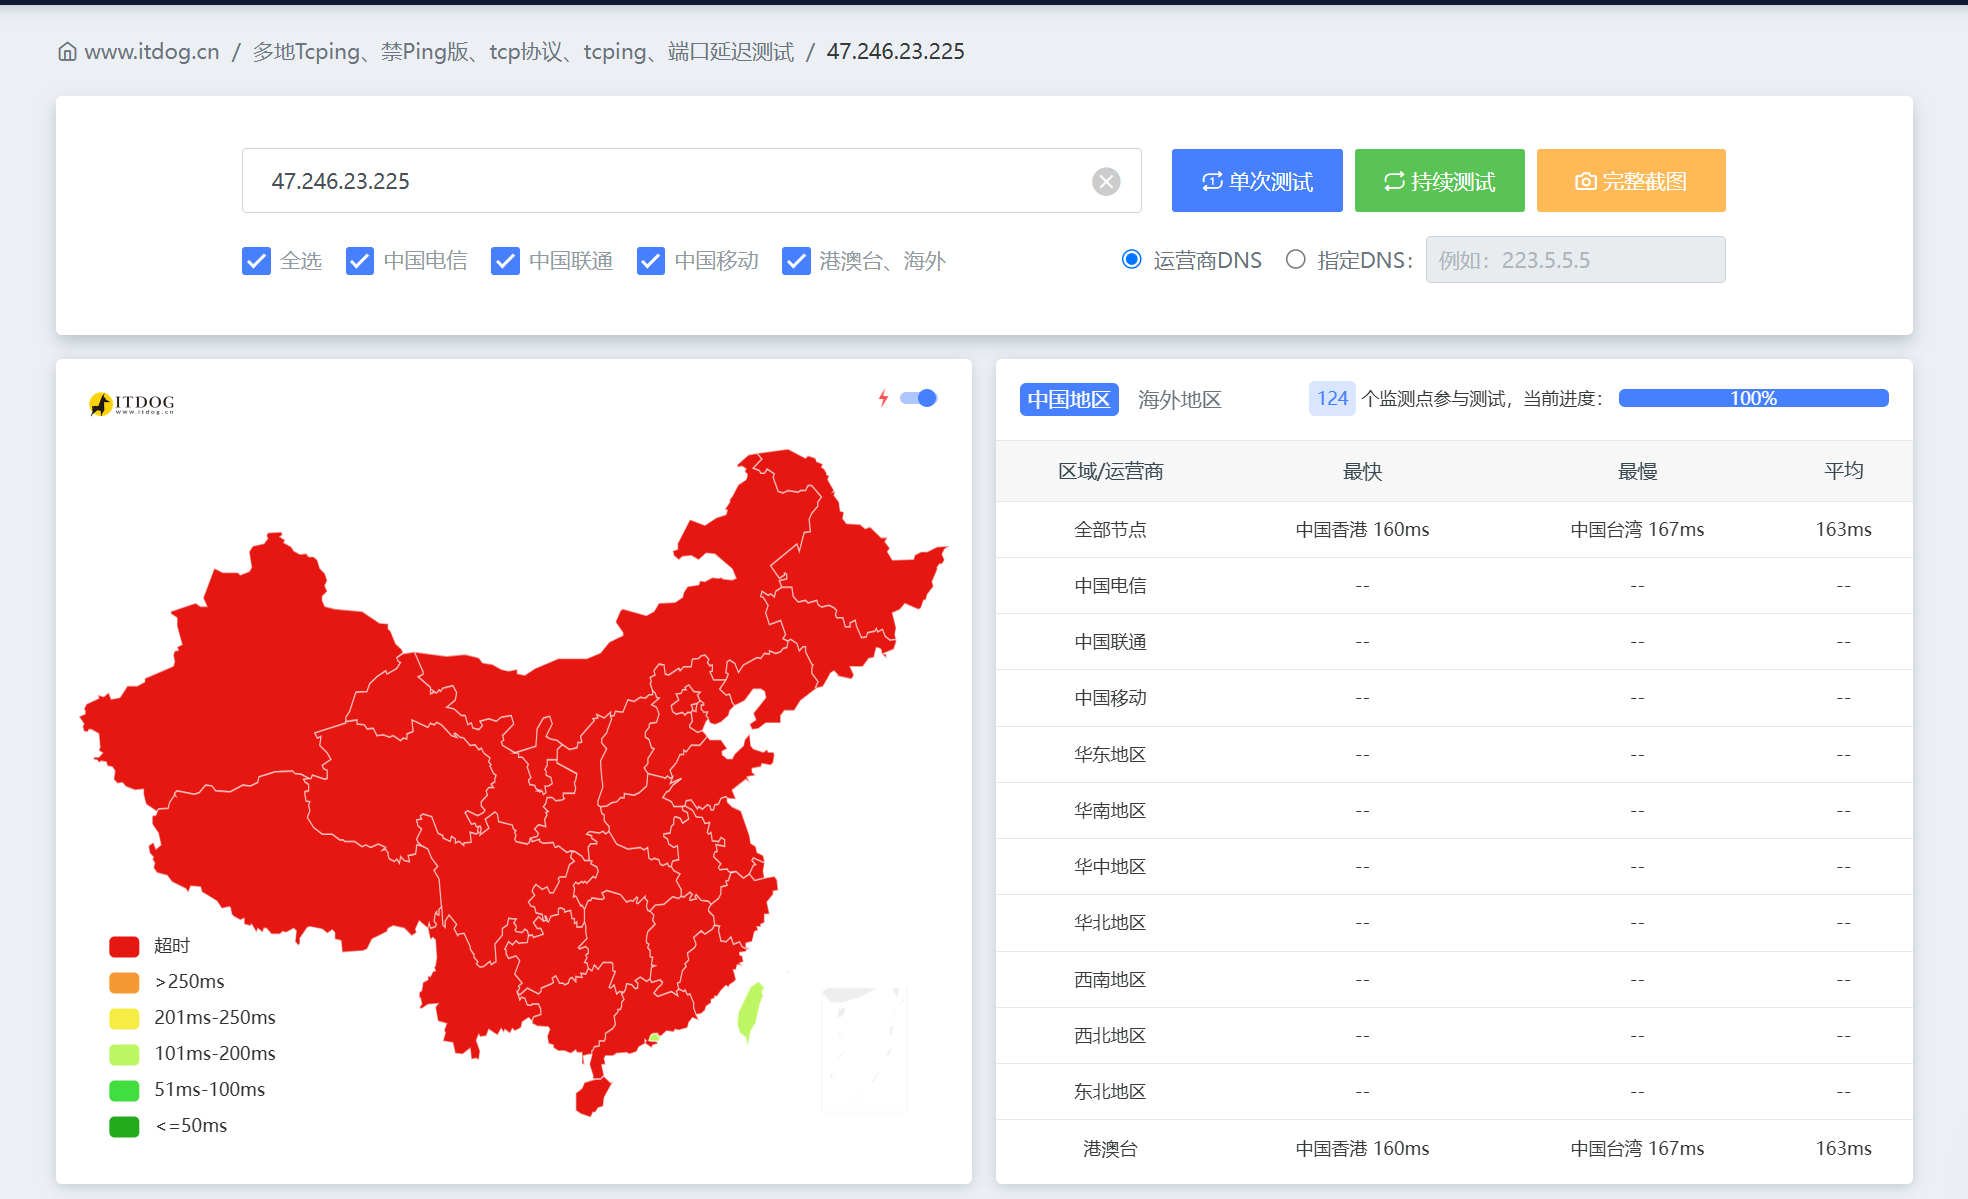Select the 运营商DNS radio button
The width and height of the screenshot is (1968, 1199).
tap(1131, 260)
